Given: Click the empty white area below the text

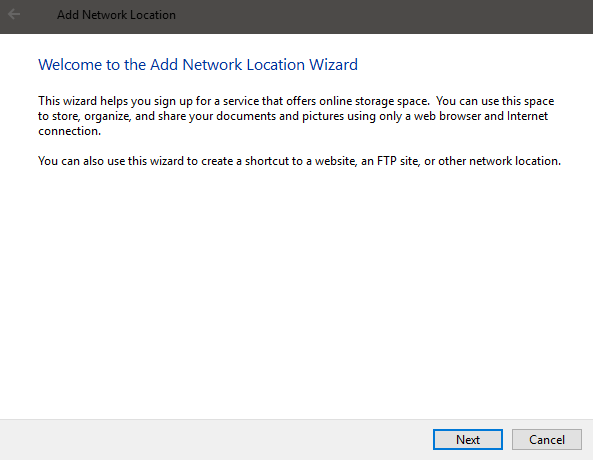Looking at the screenshot, I should pyautogui.click(x=296, y=291).
